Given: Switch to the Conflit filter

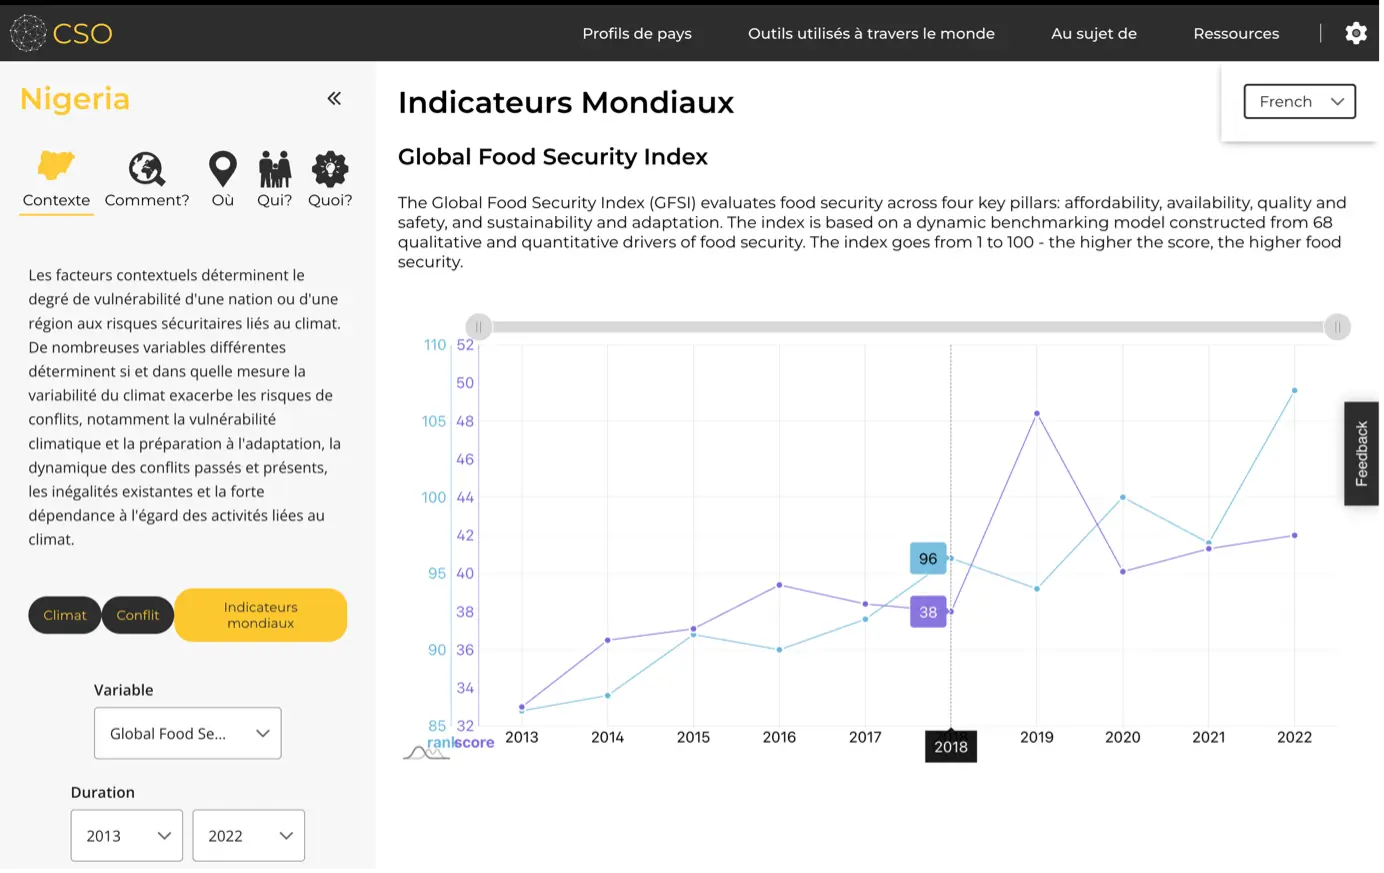Looking at the screenshot, I should 138,615.
